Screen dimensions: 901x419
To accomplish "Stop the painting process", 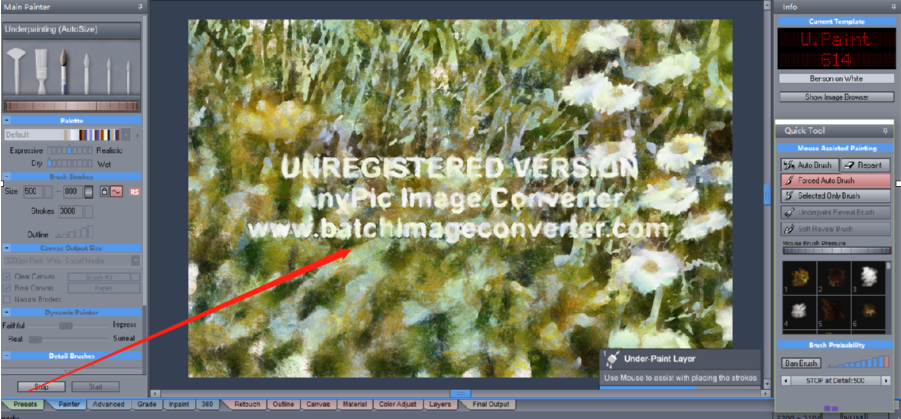I will point(41,387).
